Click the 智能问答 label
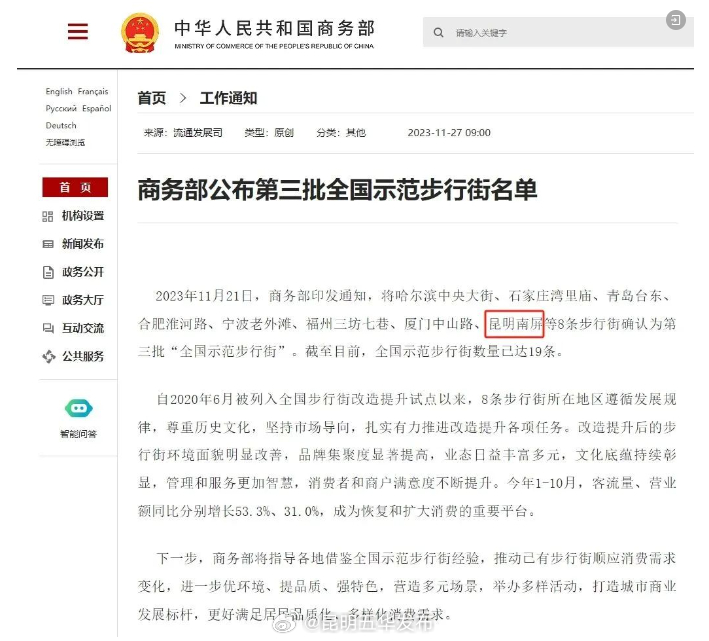 pyautogui.click(x=79, y=434)
